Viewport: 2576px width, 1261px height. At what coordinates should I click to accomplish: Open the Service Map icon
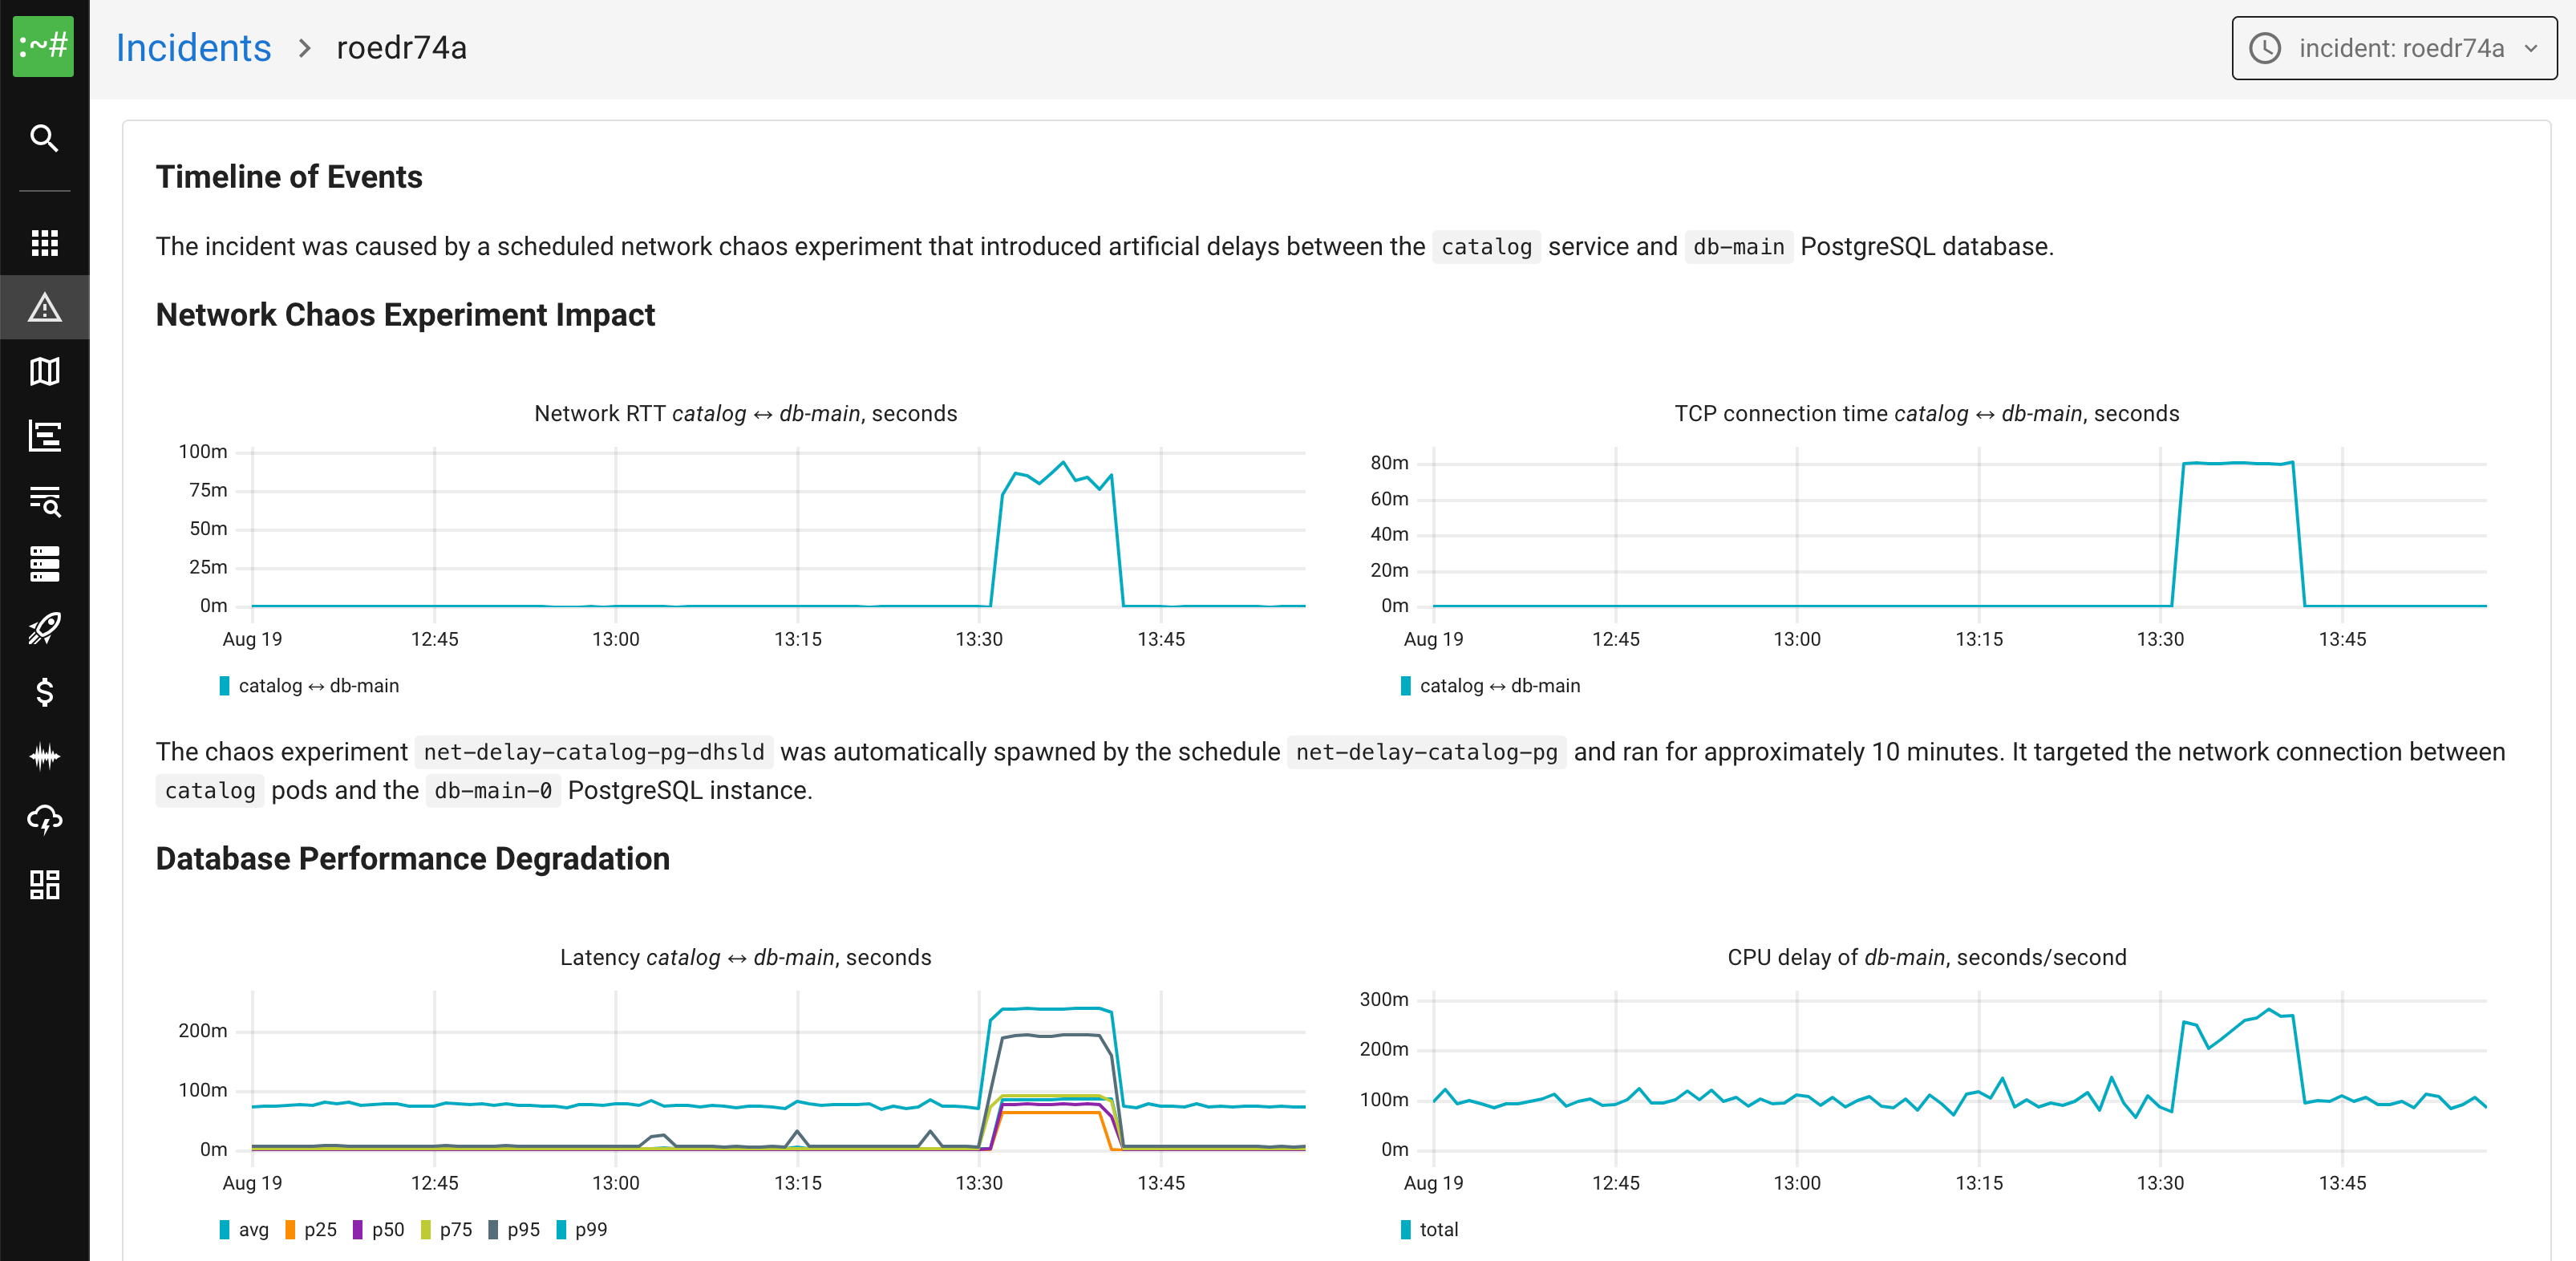pyautogui.click(x=44, y=371)
